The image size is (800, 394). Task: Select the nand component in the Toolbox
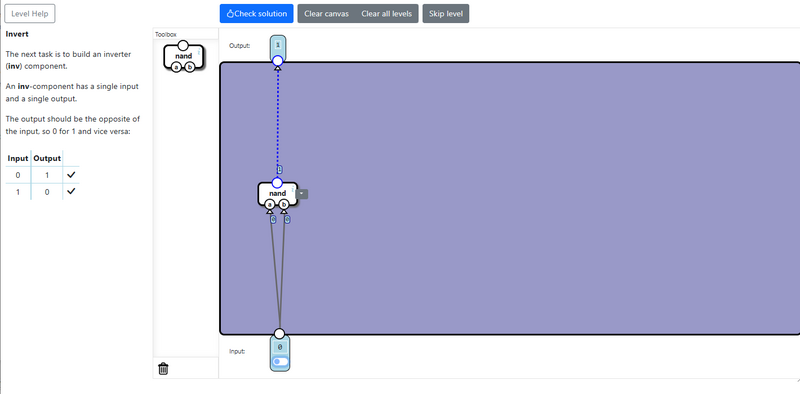[184, 56]
